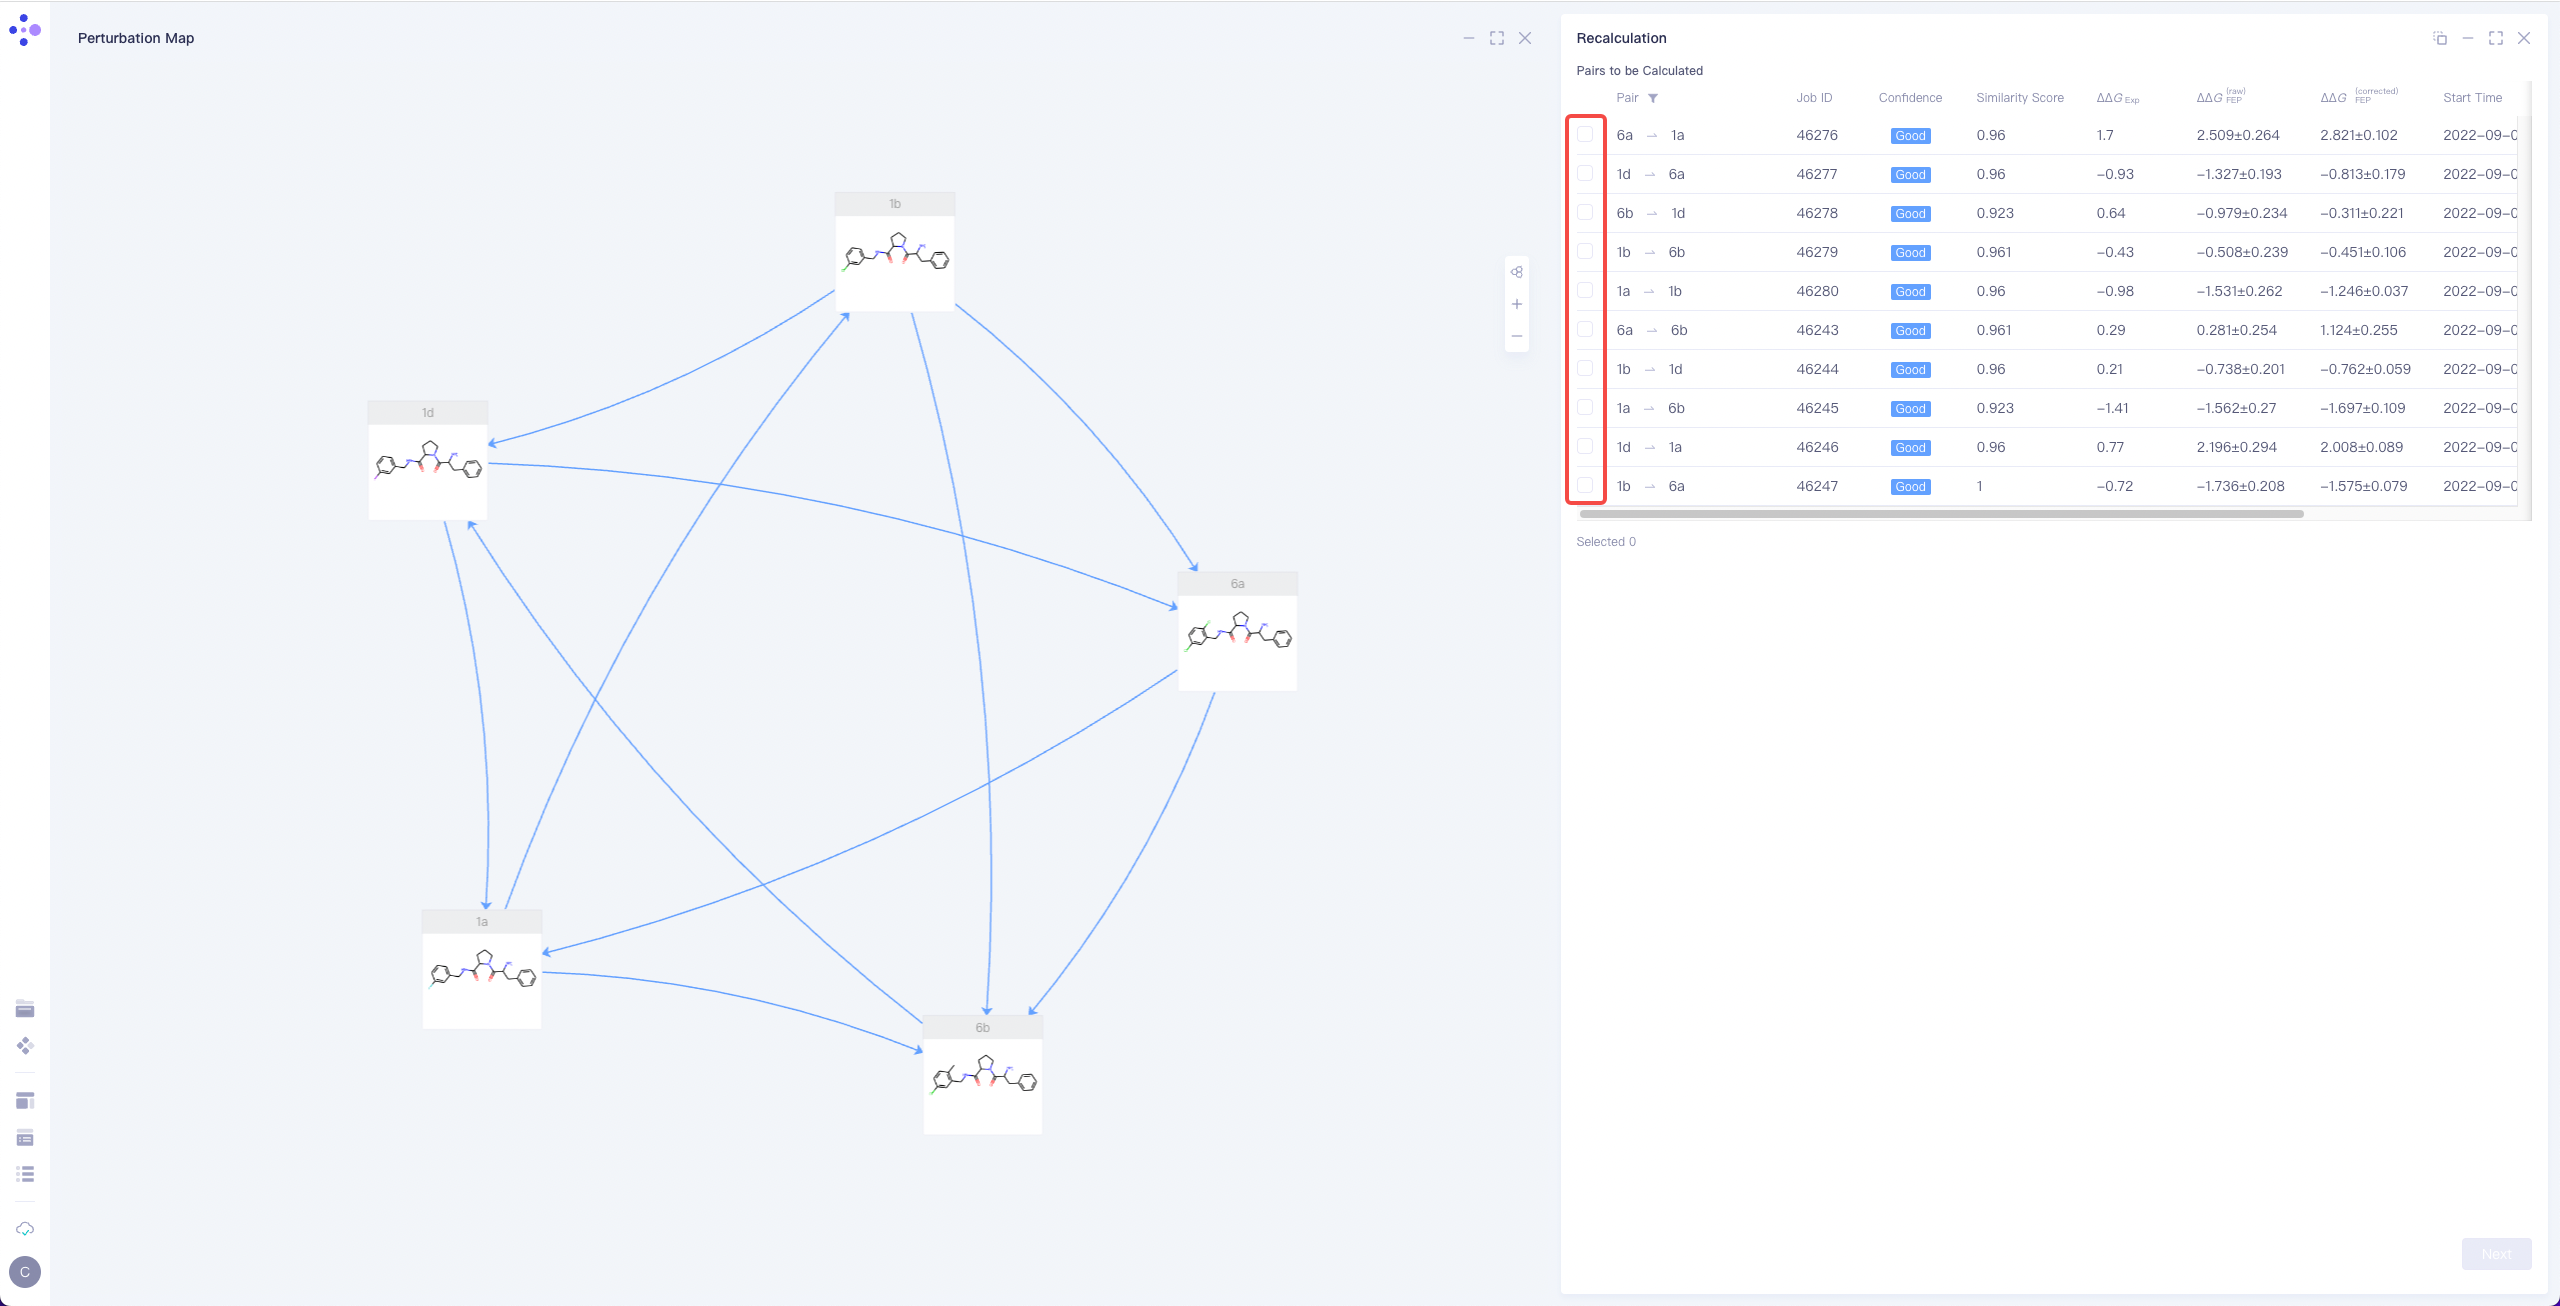Click the Job ID column header
The width and height of the screenshot is (2560, 1306).
click(x=1814, y=98)
